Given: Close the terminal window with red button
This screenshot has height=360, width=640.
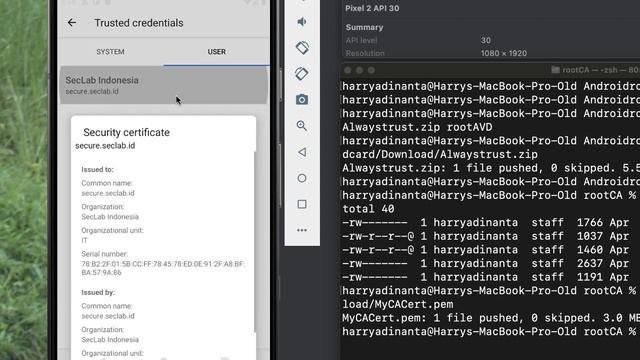Looking at the screenshot, I should [348, 70].
